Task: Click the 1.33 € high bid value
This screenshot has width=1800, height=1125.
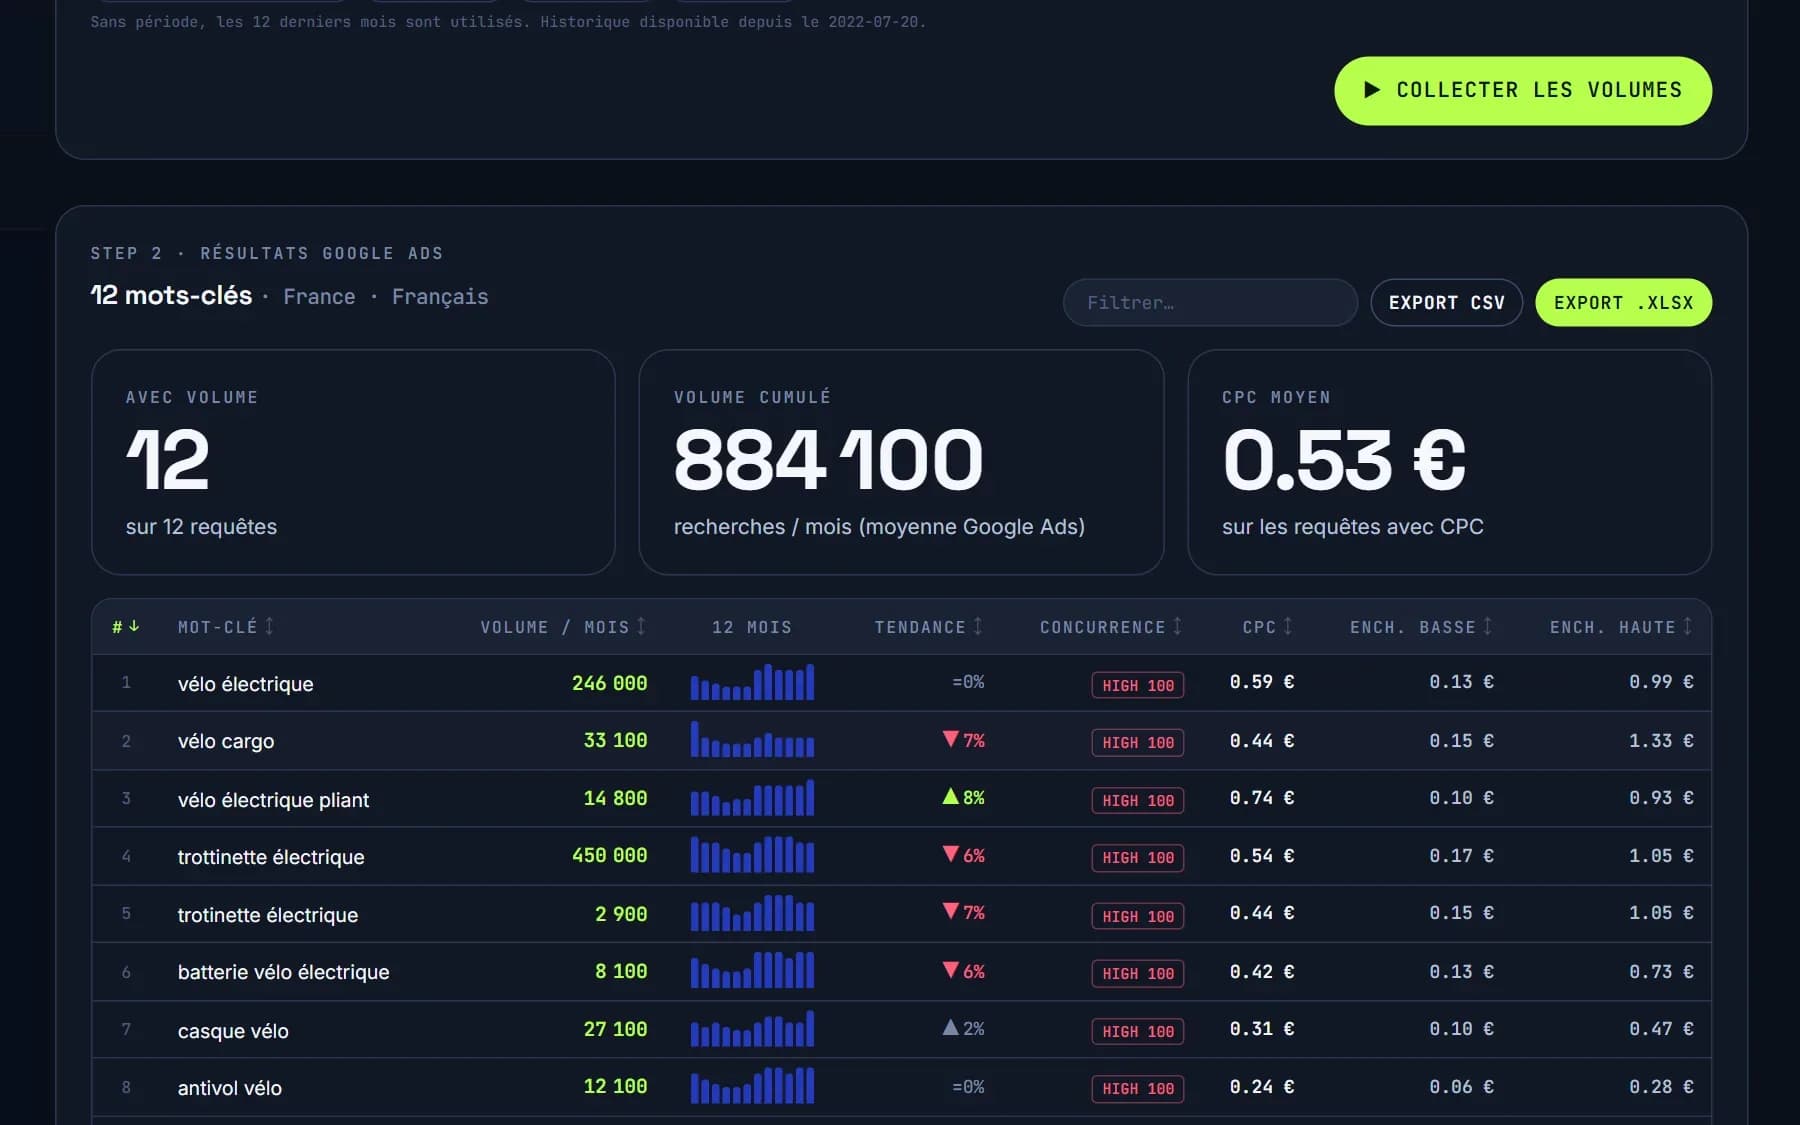Action: click(x=1661, y=740)
